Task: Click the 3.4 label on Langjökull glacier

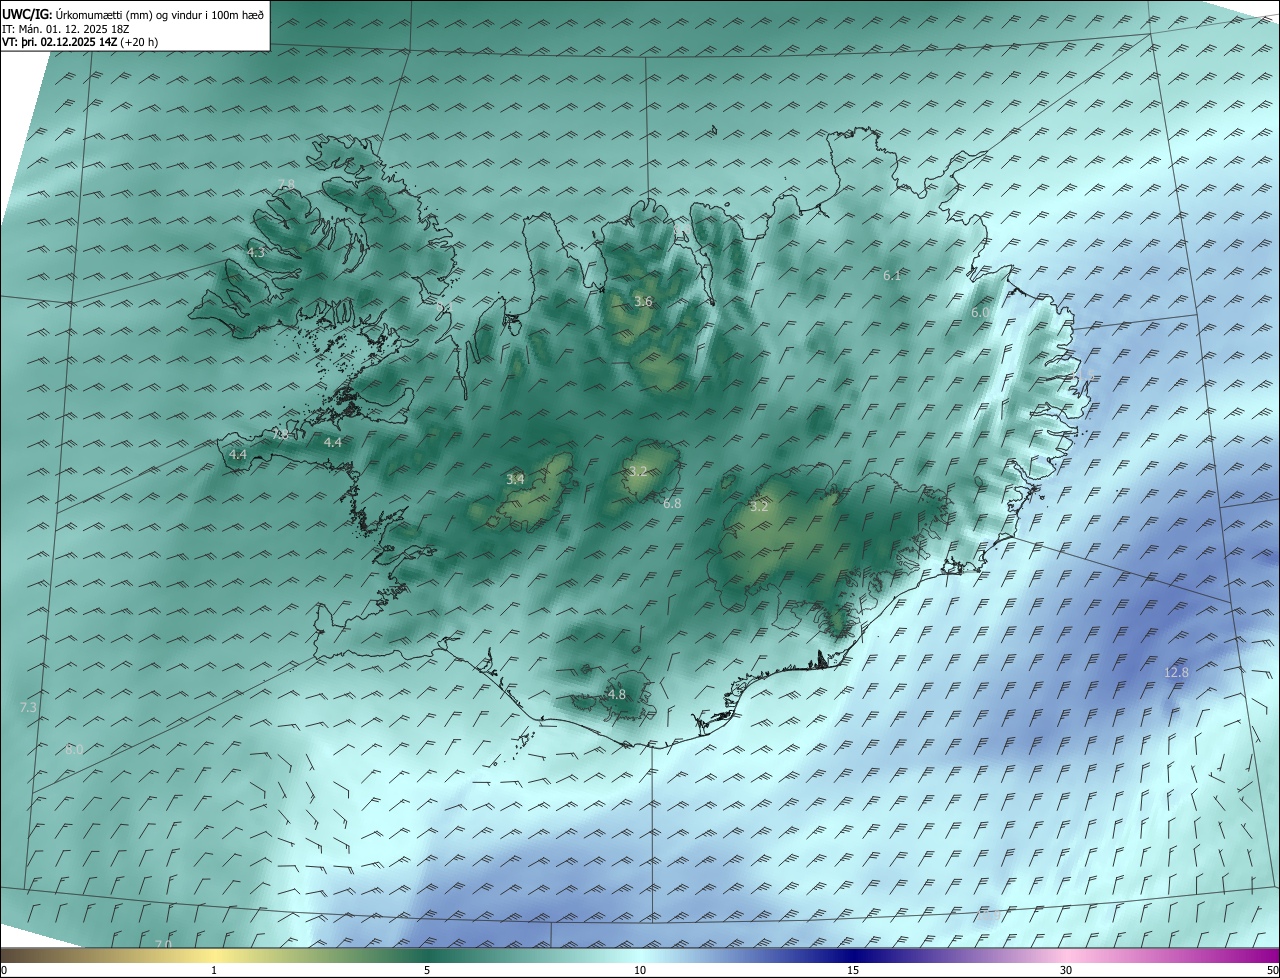Action: 515,480
